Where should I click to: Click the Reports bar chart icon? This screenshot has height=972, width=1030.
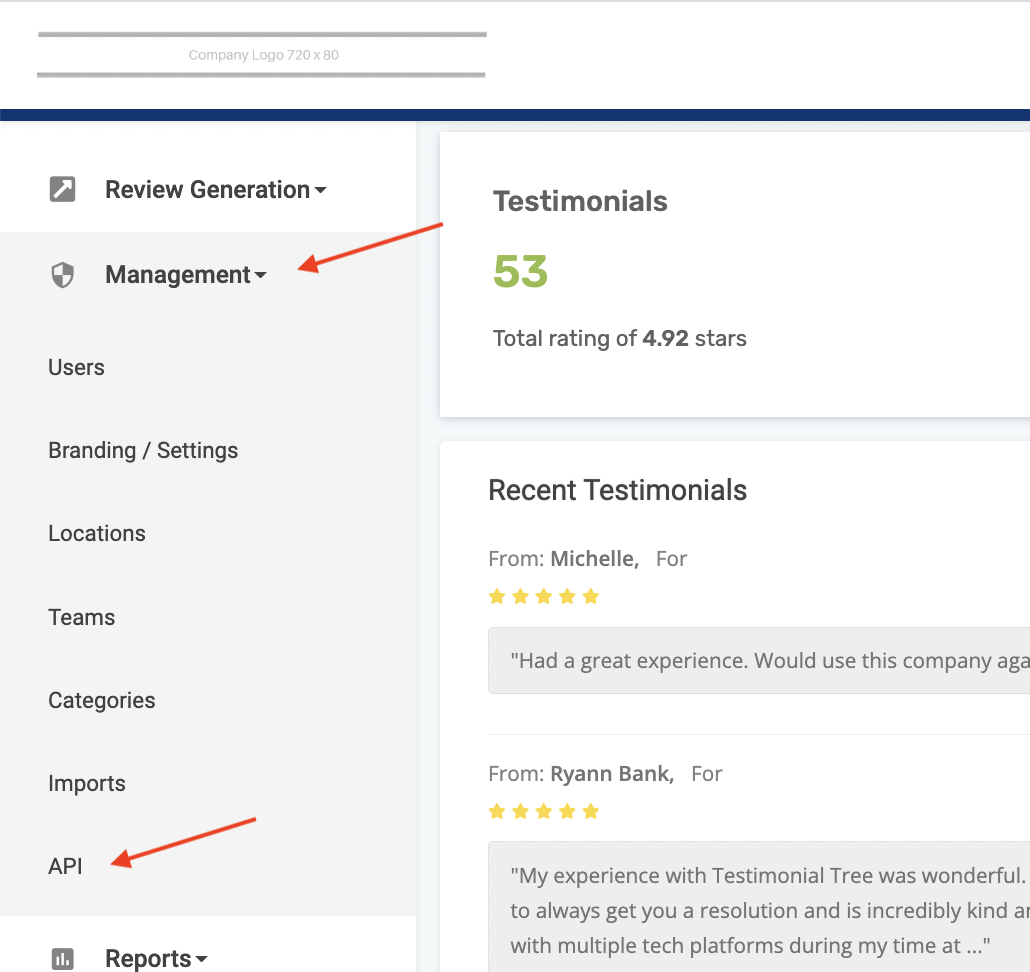pos(62,959)
